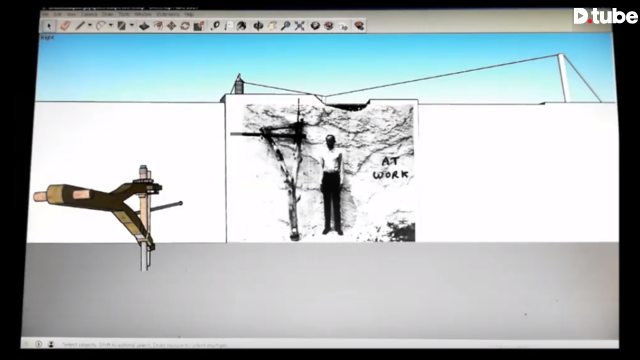
Task: Select the Zoom magnifier tool
Action: coord(286,26)
